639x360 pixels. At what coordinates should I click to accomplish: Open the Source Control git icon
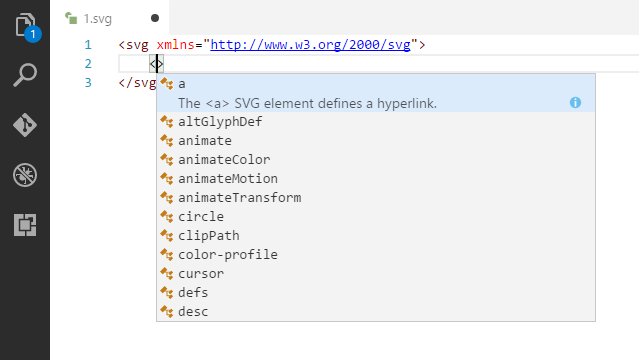pos(25,125)
